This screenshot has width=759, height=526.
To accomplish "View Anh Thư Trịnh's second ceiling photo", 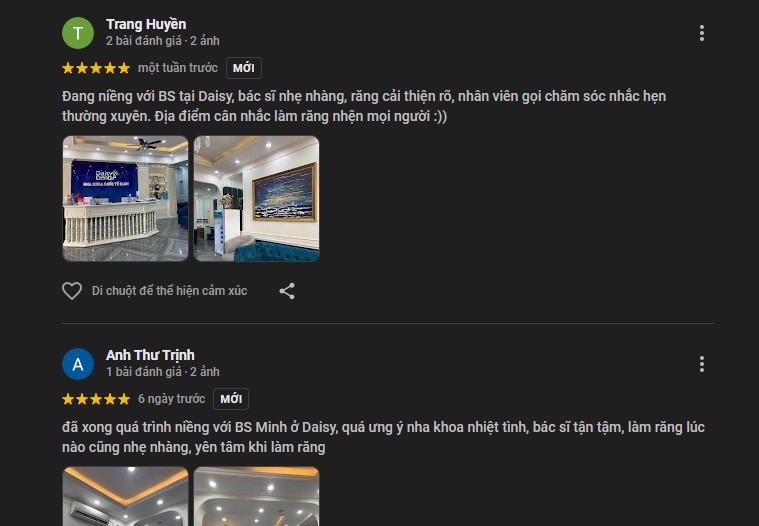I will [257, 496].
